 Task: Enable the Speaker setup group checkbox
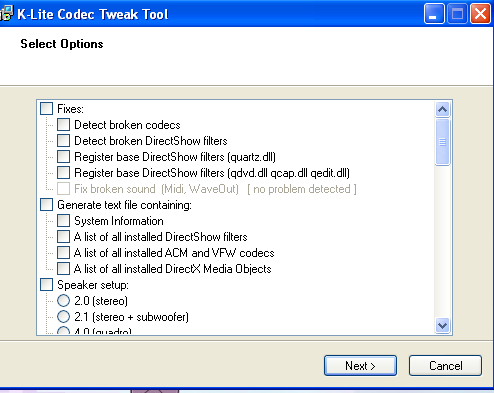click(46, 285)
